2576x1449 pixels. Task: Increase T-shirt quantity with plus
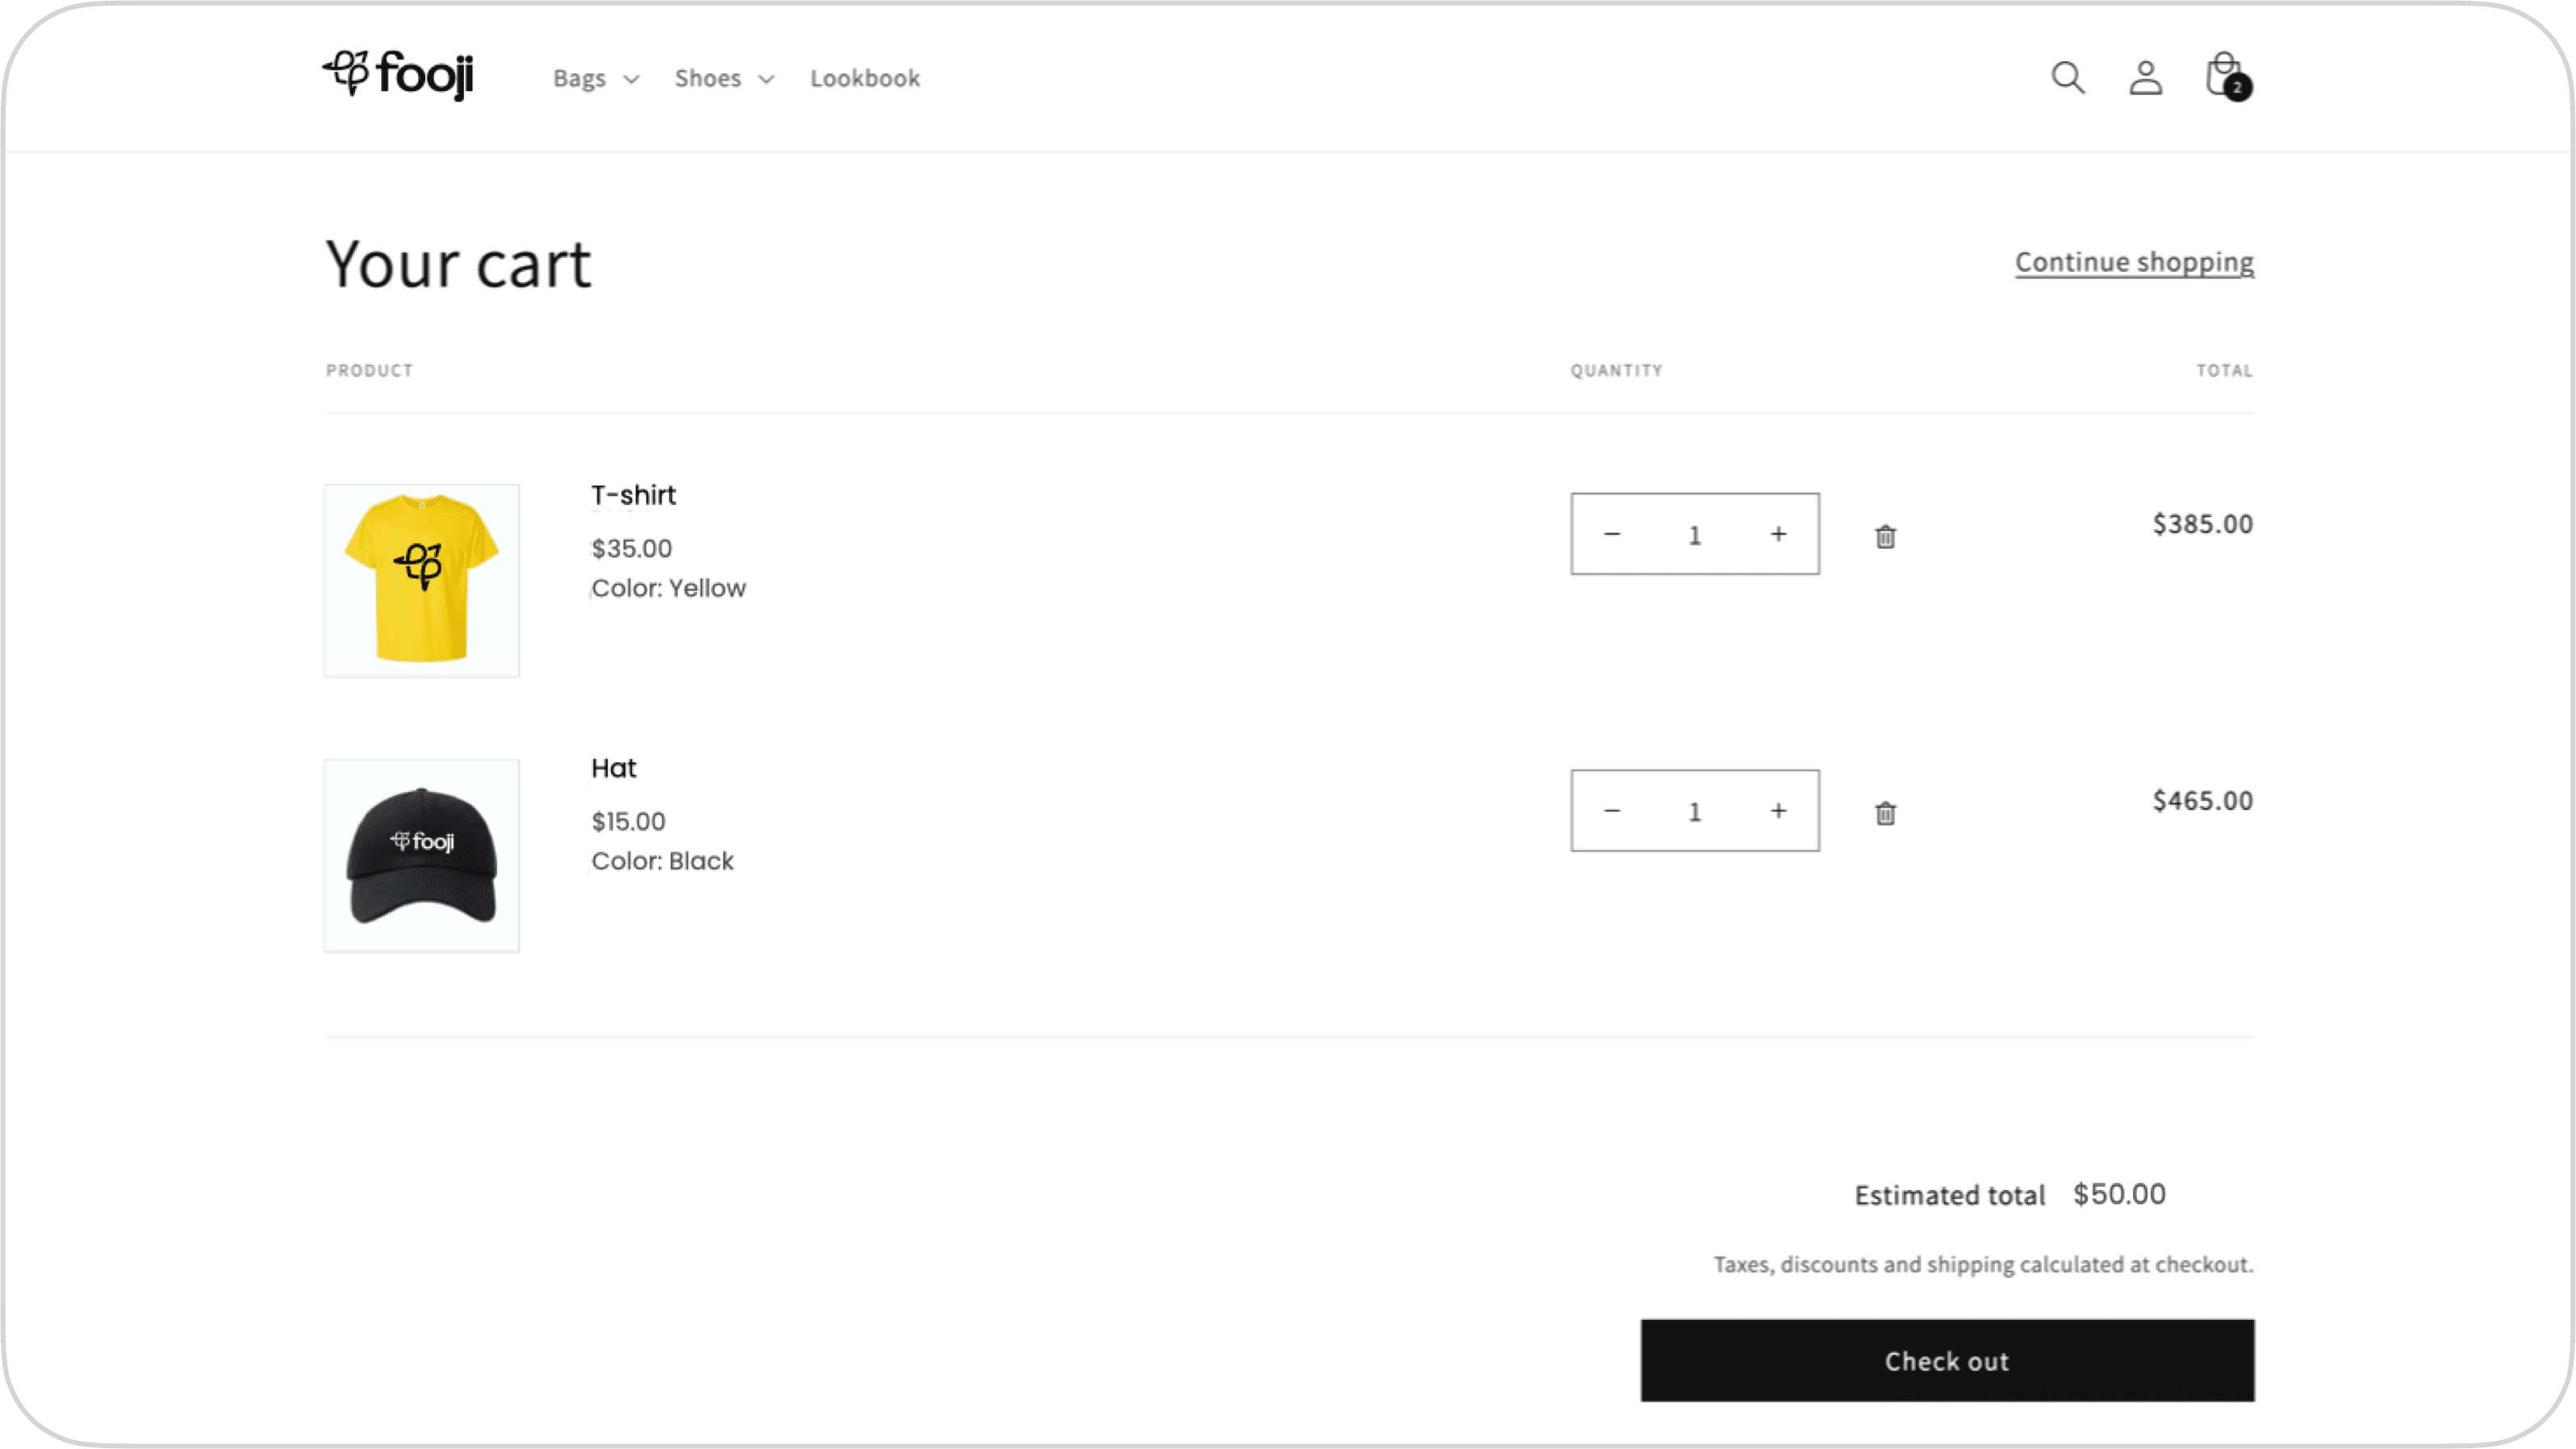click(x=1778, y=534)
